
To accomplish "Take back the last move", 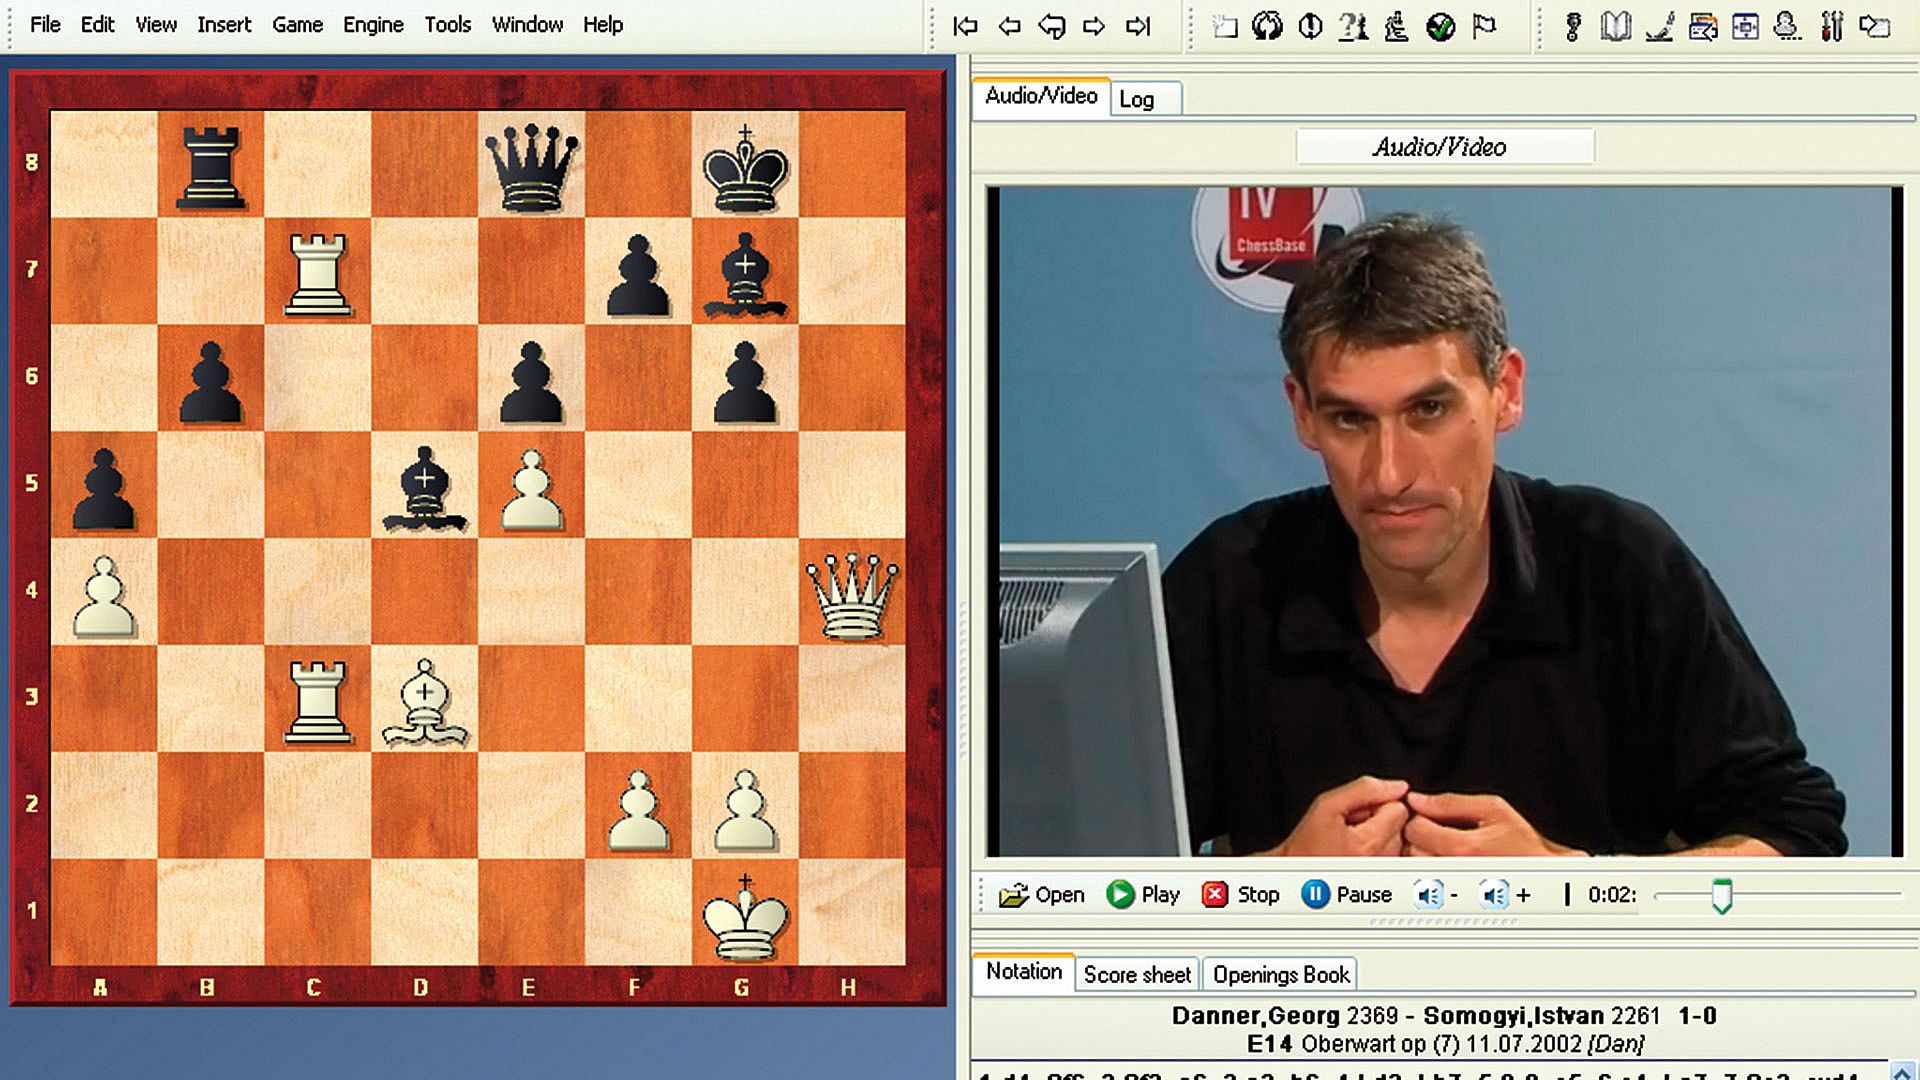I will (1052, 26).
